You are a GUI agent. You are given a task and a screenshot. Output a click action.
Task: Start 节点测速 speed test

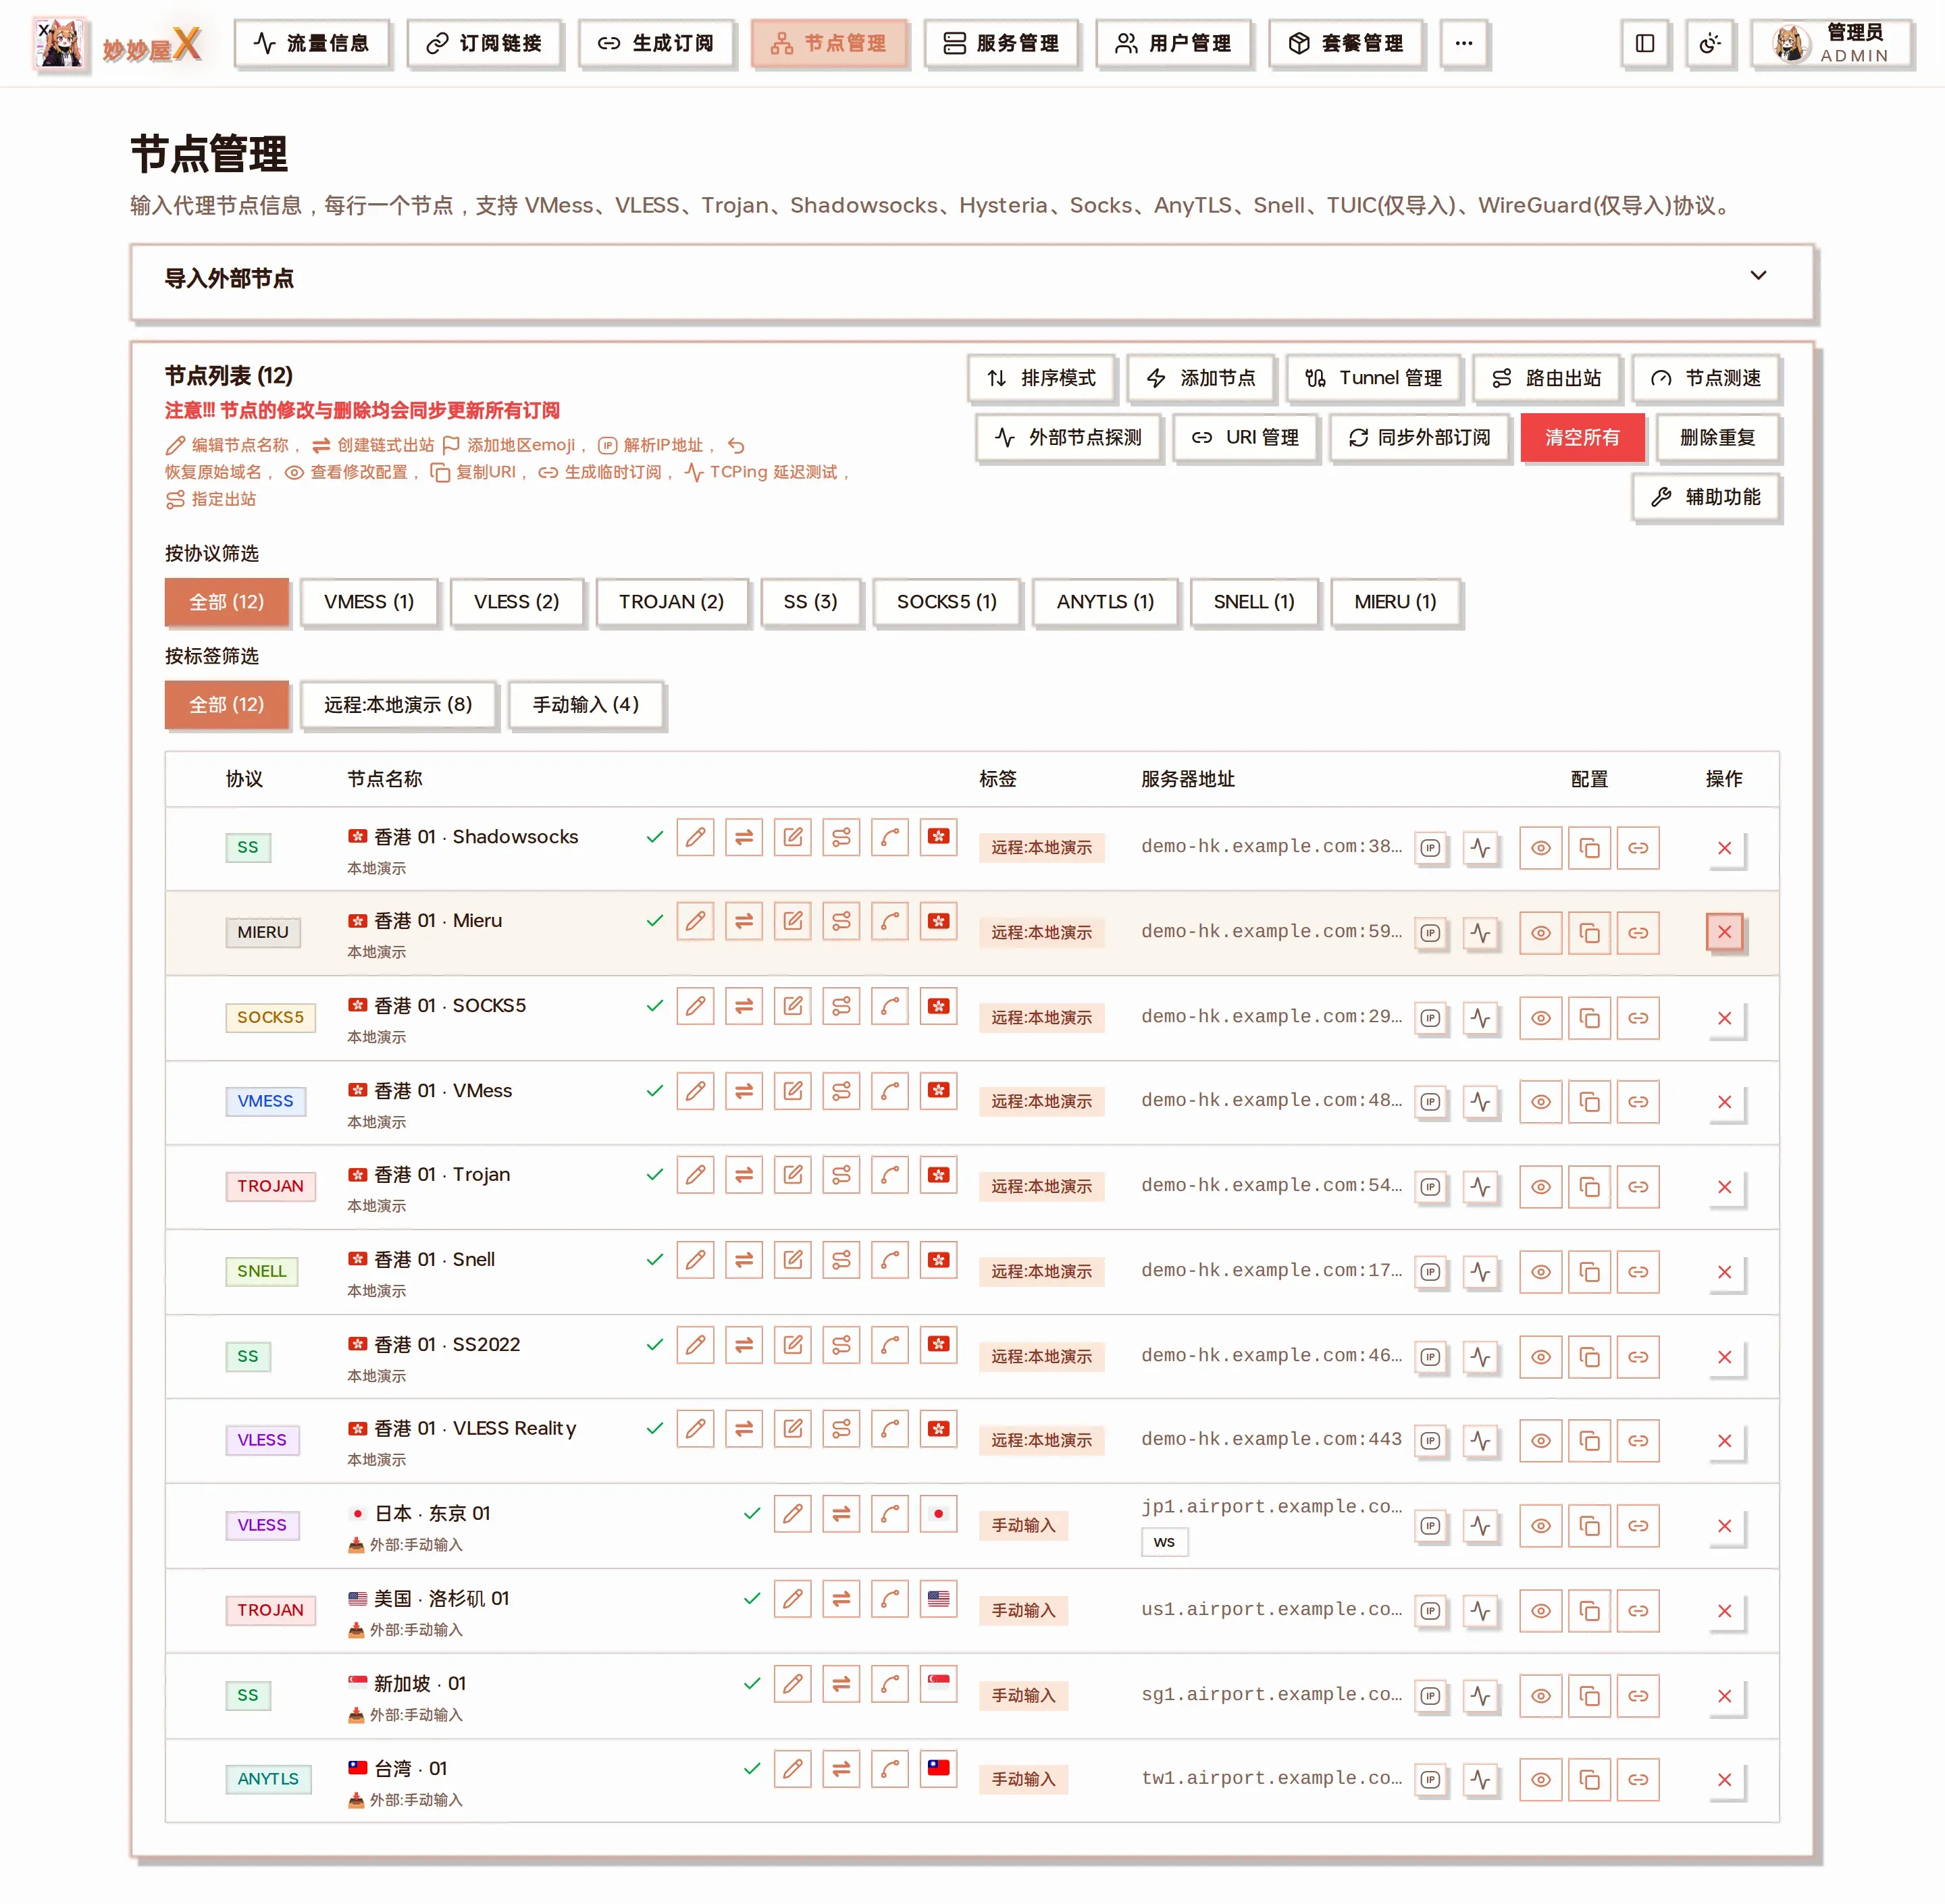(x=1705, y=378)
